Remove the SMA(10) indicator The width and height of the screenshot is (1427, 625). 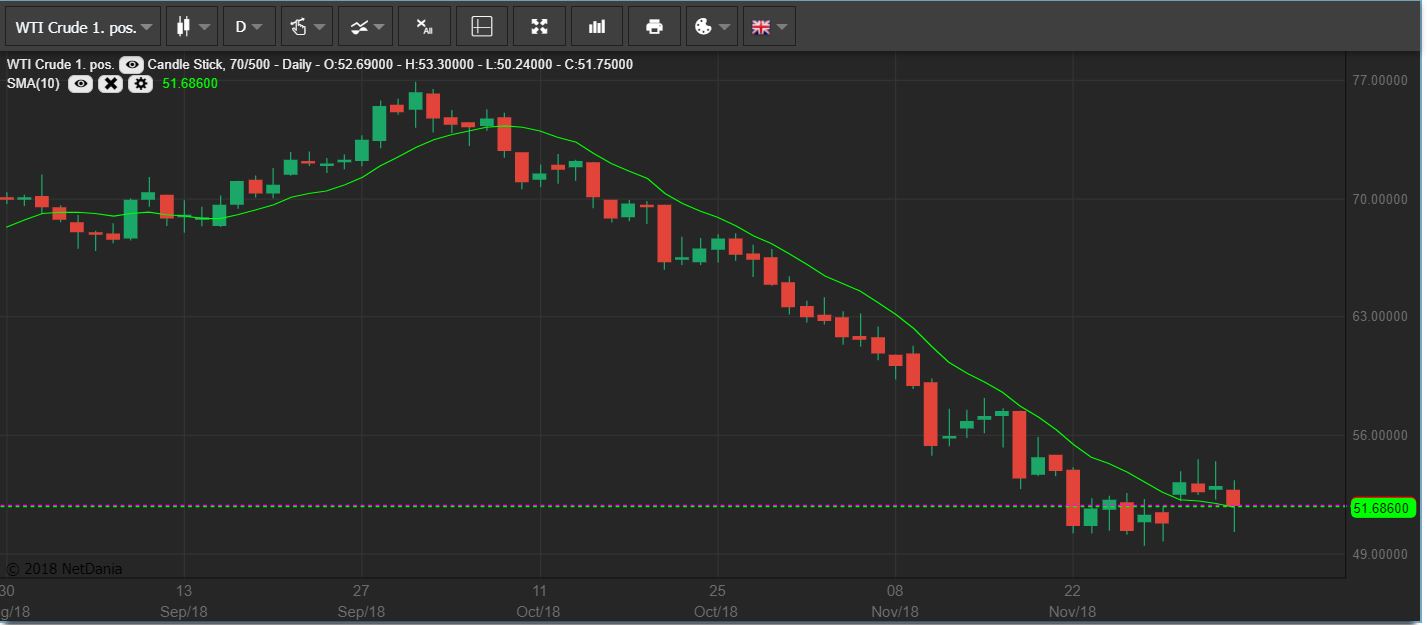110,84
